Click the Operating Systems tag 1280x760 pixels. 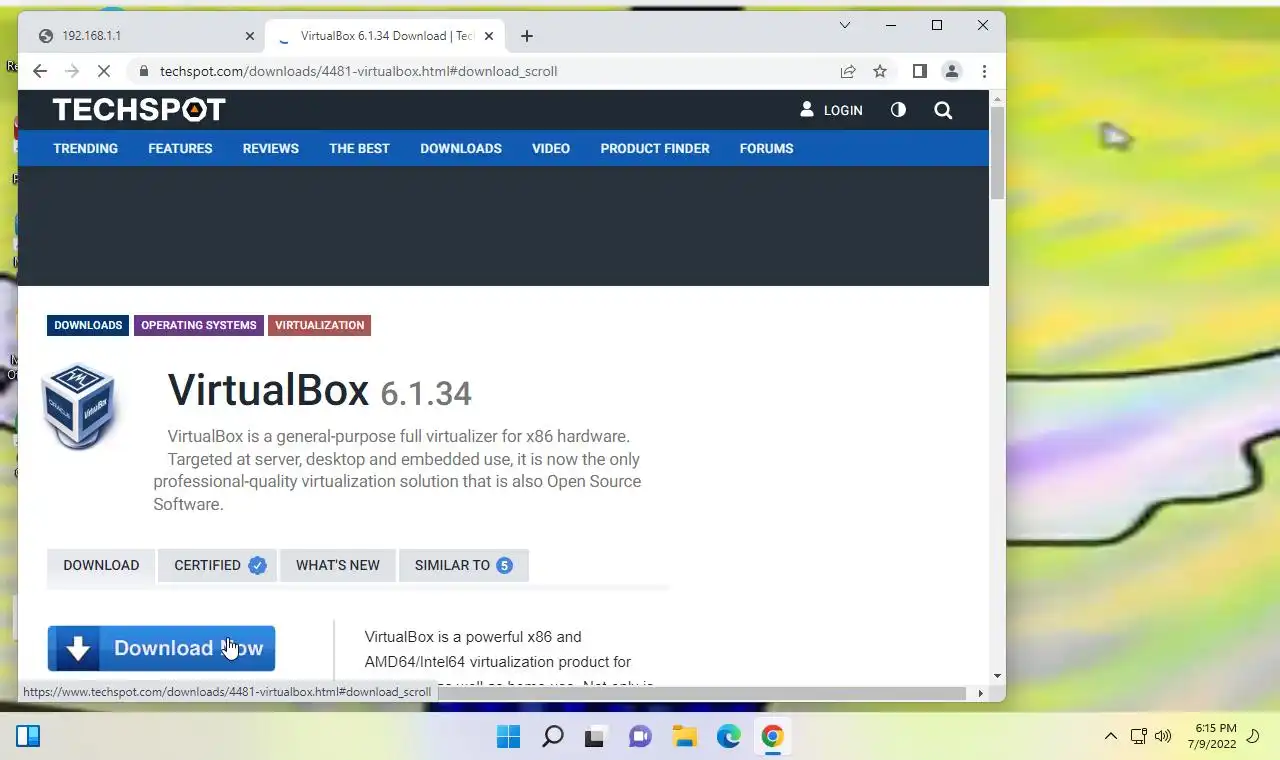198,325
